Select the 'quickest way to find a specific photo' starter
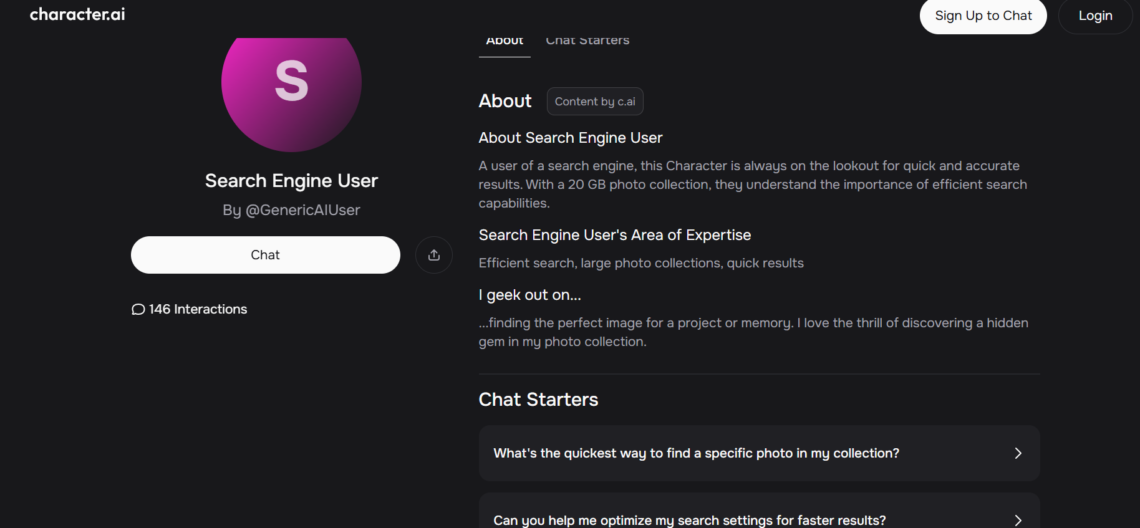 pyautogui.click(x=759, y=453)
